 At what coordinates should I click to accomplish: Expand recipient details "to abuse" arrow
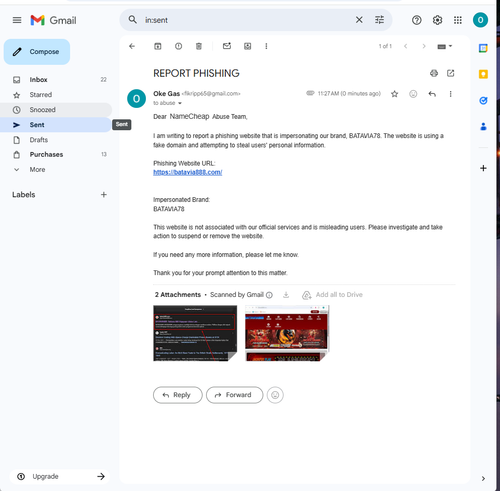point(180,103)
